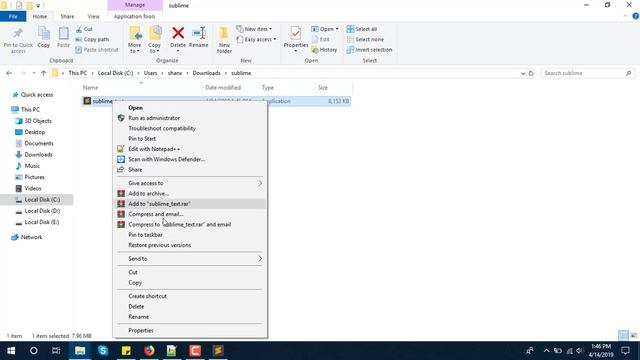Open Sticky Notes from the taskbar
The height and width of the screenshot is (360, 640).
pyautogui.click(x=126, y=351)
